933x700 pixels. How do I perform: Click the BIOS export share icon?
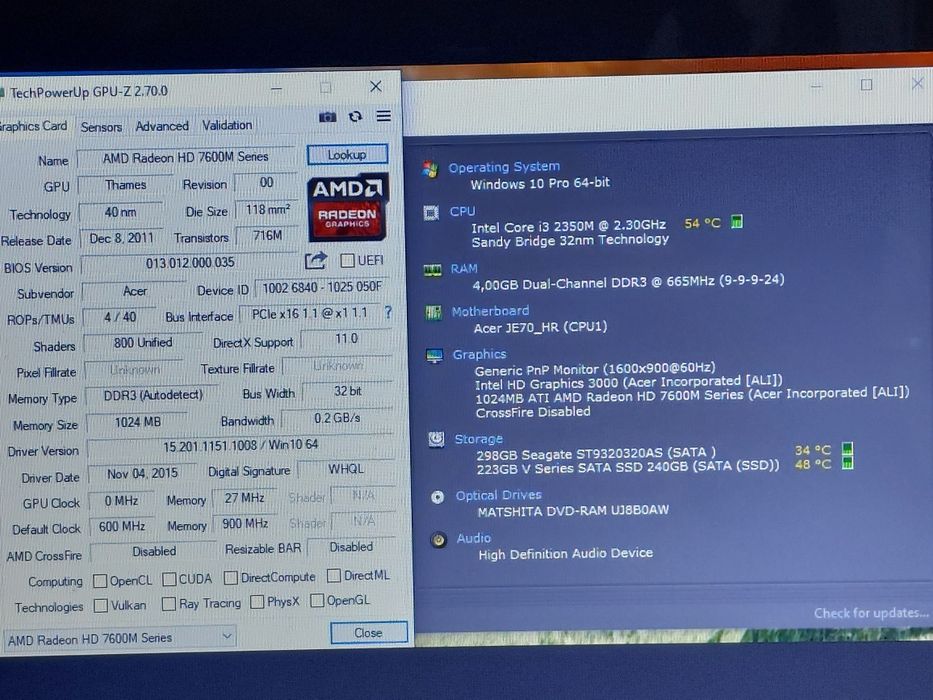(x=316, y=260)
